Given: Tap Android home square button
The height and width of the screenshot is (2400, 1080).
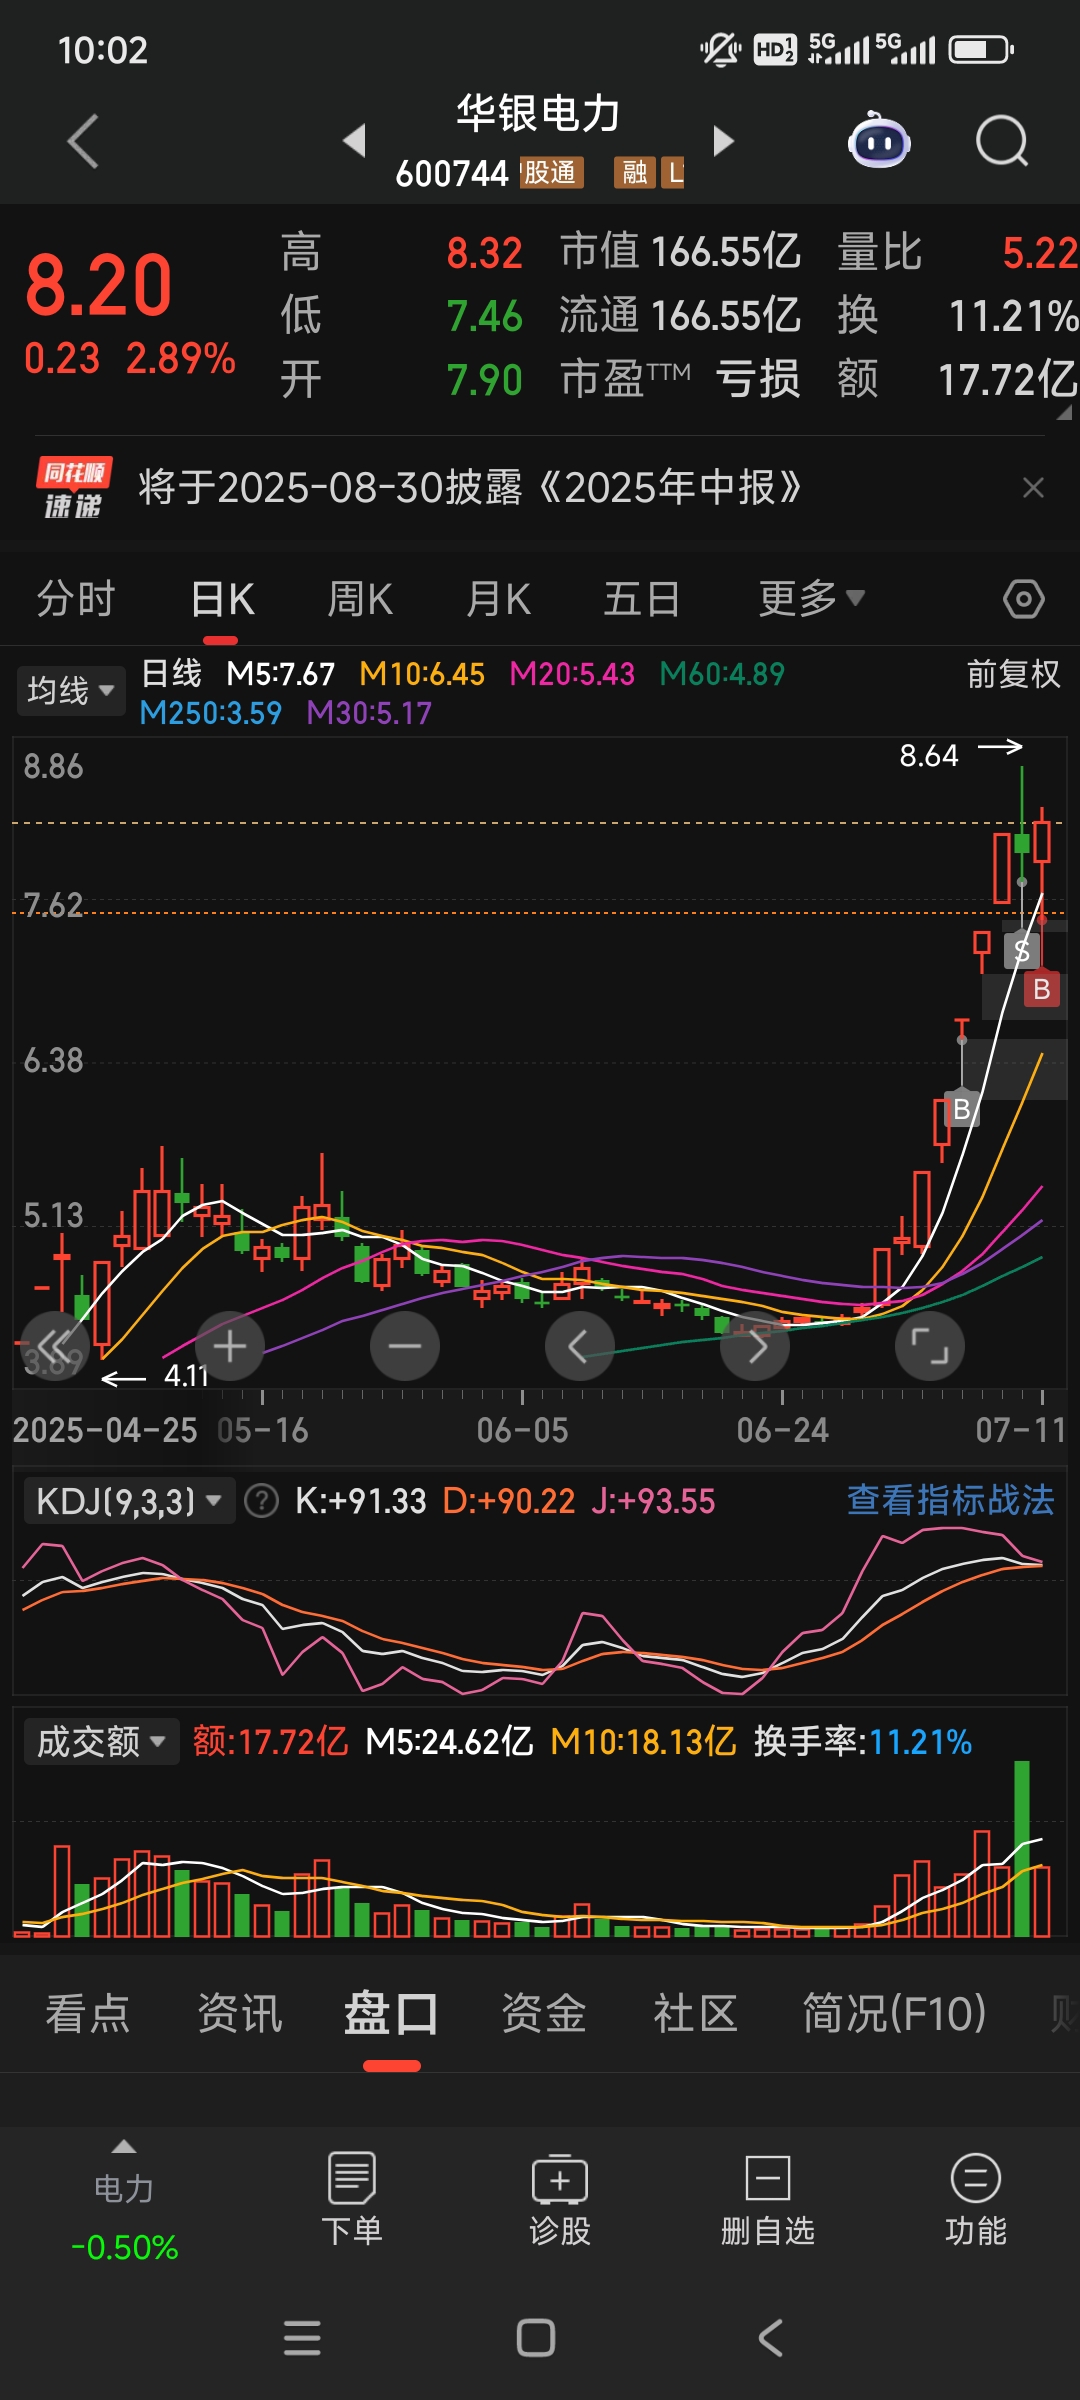Looking at the screenshot, I should click(536, 2338).
